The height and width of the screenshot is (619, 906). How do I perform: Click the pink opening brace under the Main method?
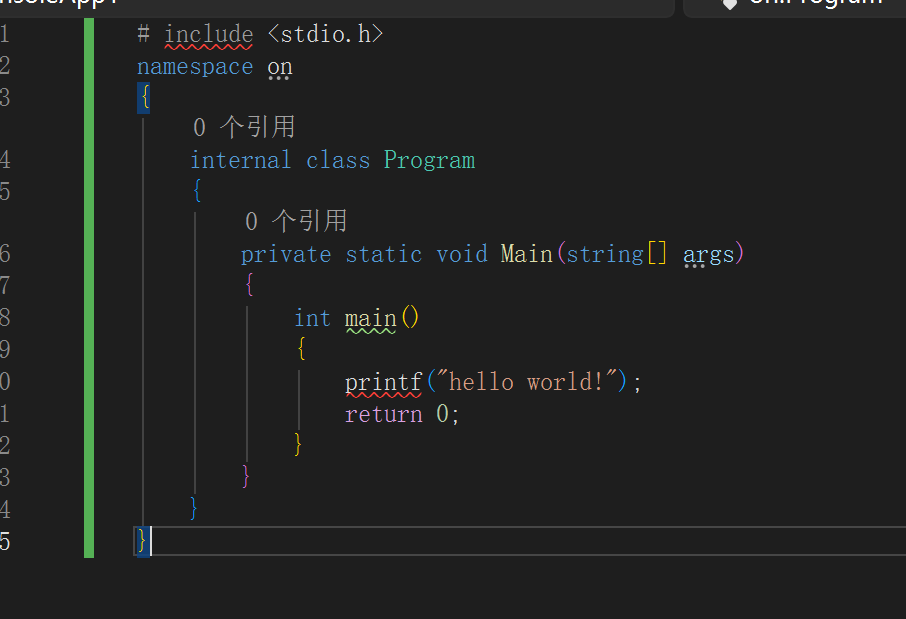click(249, 284)
